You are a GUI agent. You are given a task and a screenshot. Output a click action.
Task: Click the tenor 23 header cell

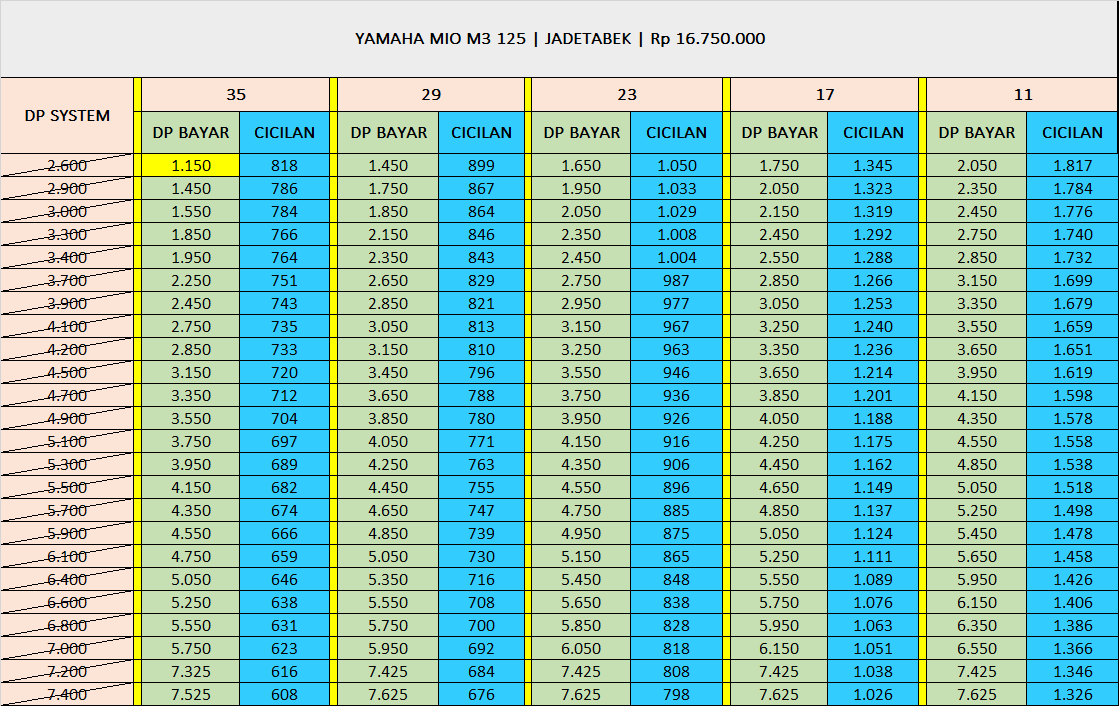coord(627,95)
